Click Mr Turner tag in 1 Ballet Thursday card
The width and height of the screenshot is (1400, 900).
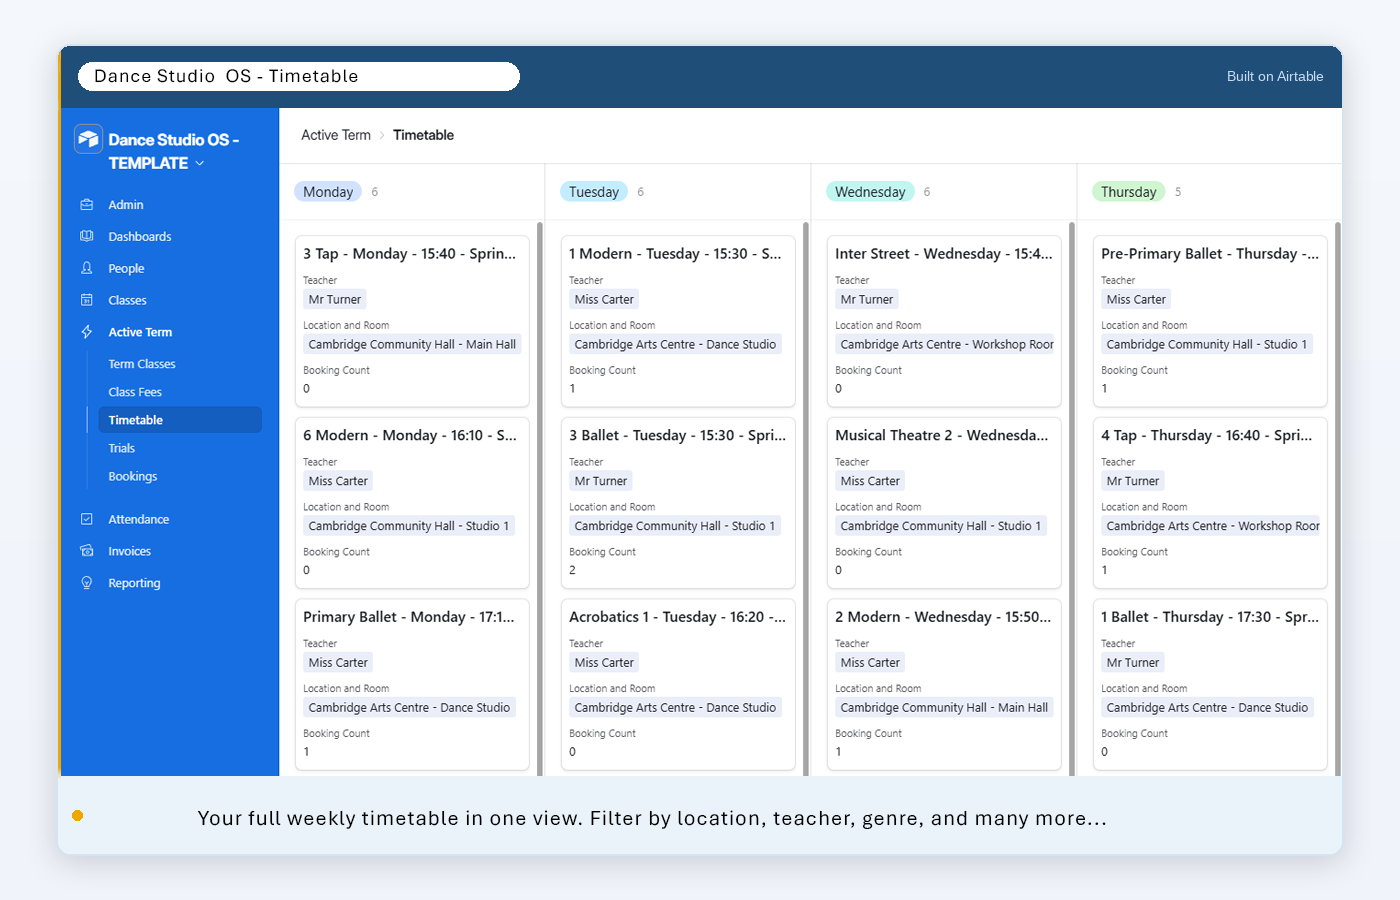tap(1133, 663)
